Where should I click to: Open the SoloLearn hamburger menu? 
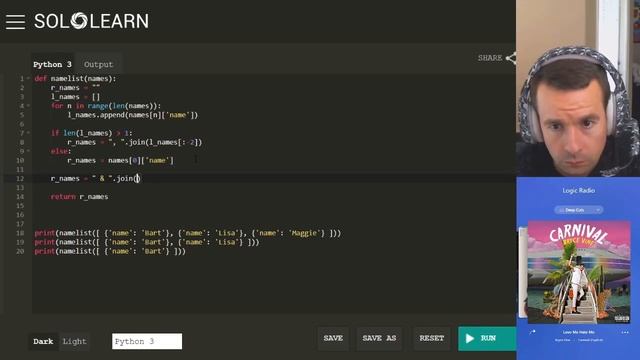[16, 22]
